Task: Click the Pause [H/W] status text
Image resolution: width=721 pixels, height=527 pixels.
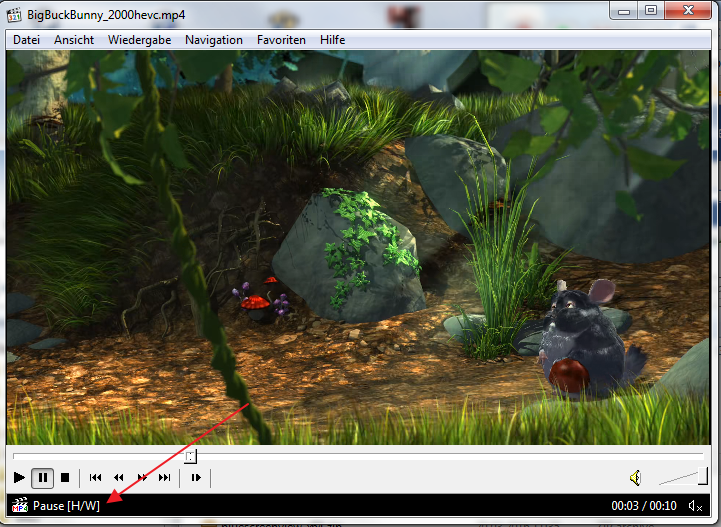Action: (x=66, y=506)
